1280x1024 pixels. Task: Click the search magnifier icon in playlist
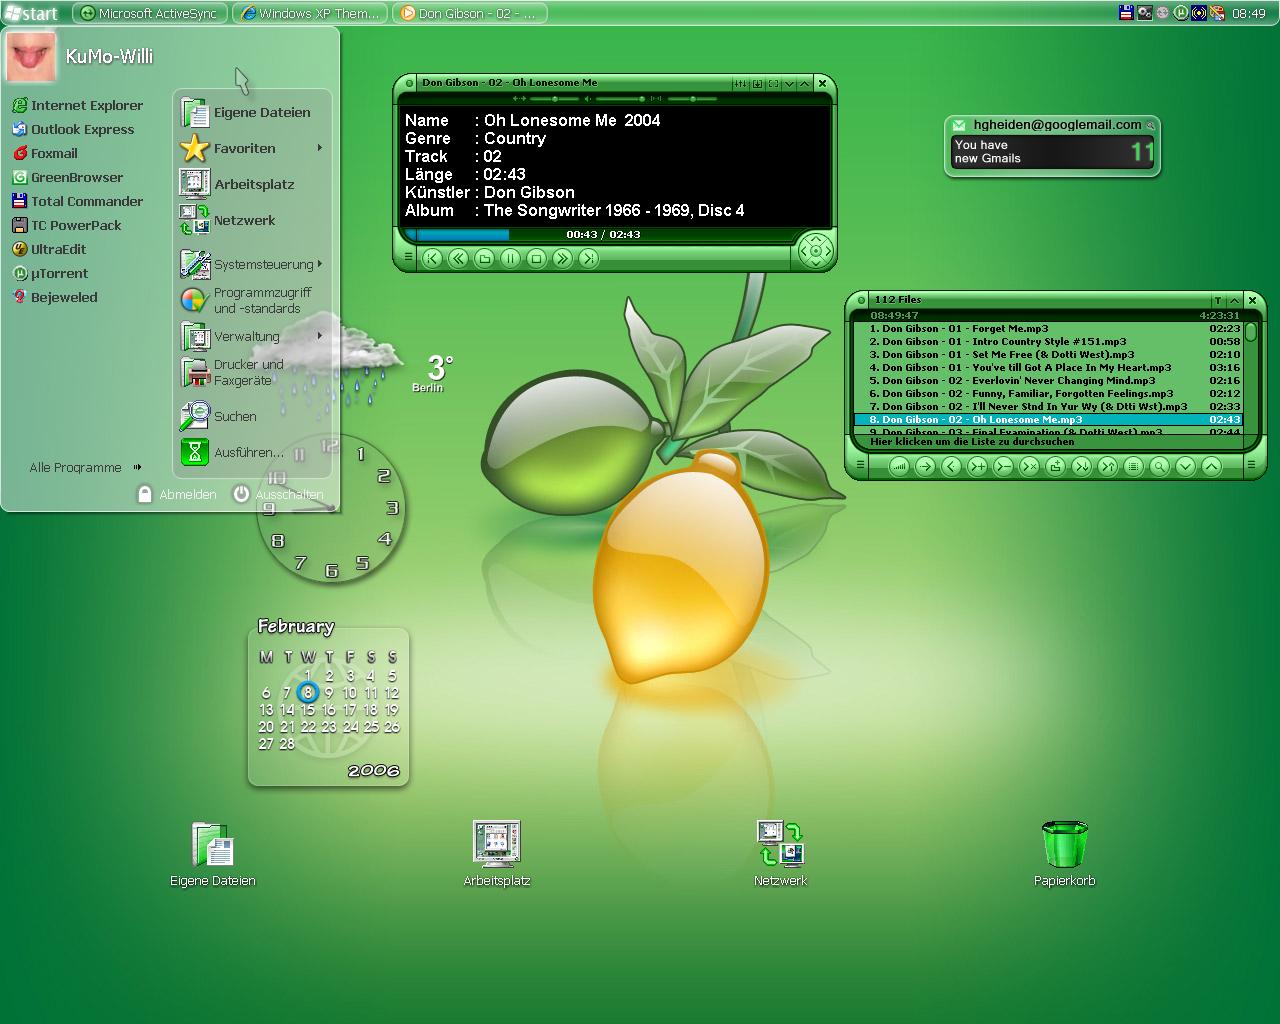coord(1159,466)
